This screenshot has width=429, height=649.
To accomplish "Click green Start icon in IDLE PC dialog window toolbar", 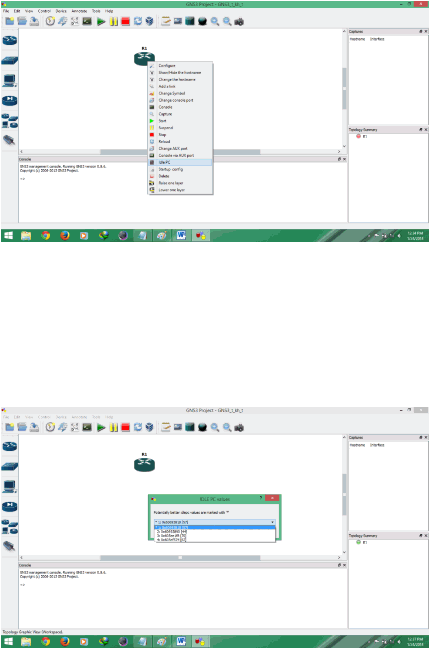I will click(101, 427).
